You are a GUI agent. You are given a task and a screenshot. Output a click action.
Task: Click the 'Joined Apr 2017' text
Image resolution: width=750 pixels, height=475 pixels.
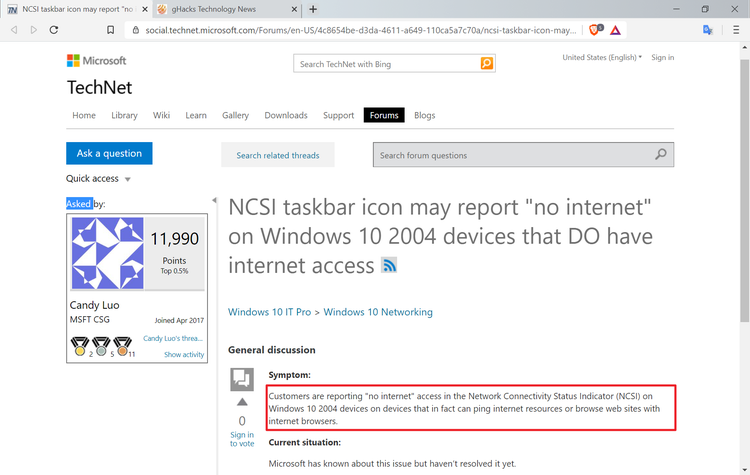point(179,320)
